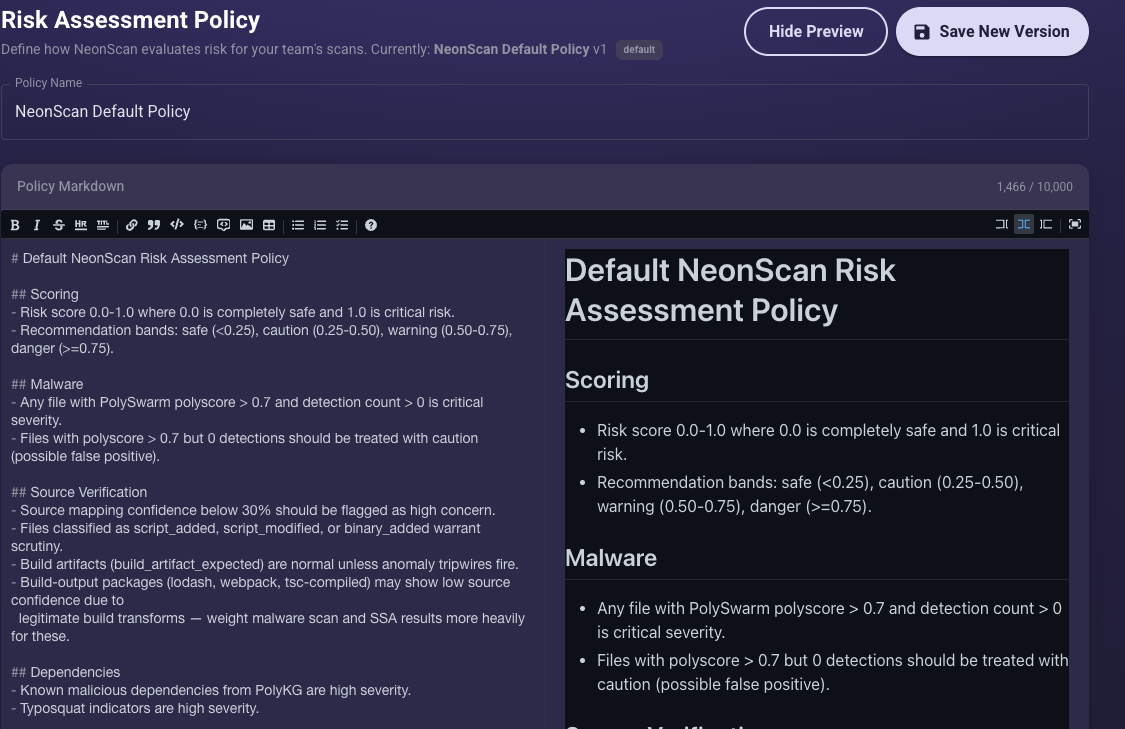
Task: Insert an unordered bullet list
Action: click(x=298, y=225)
